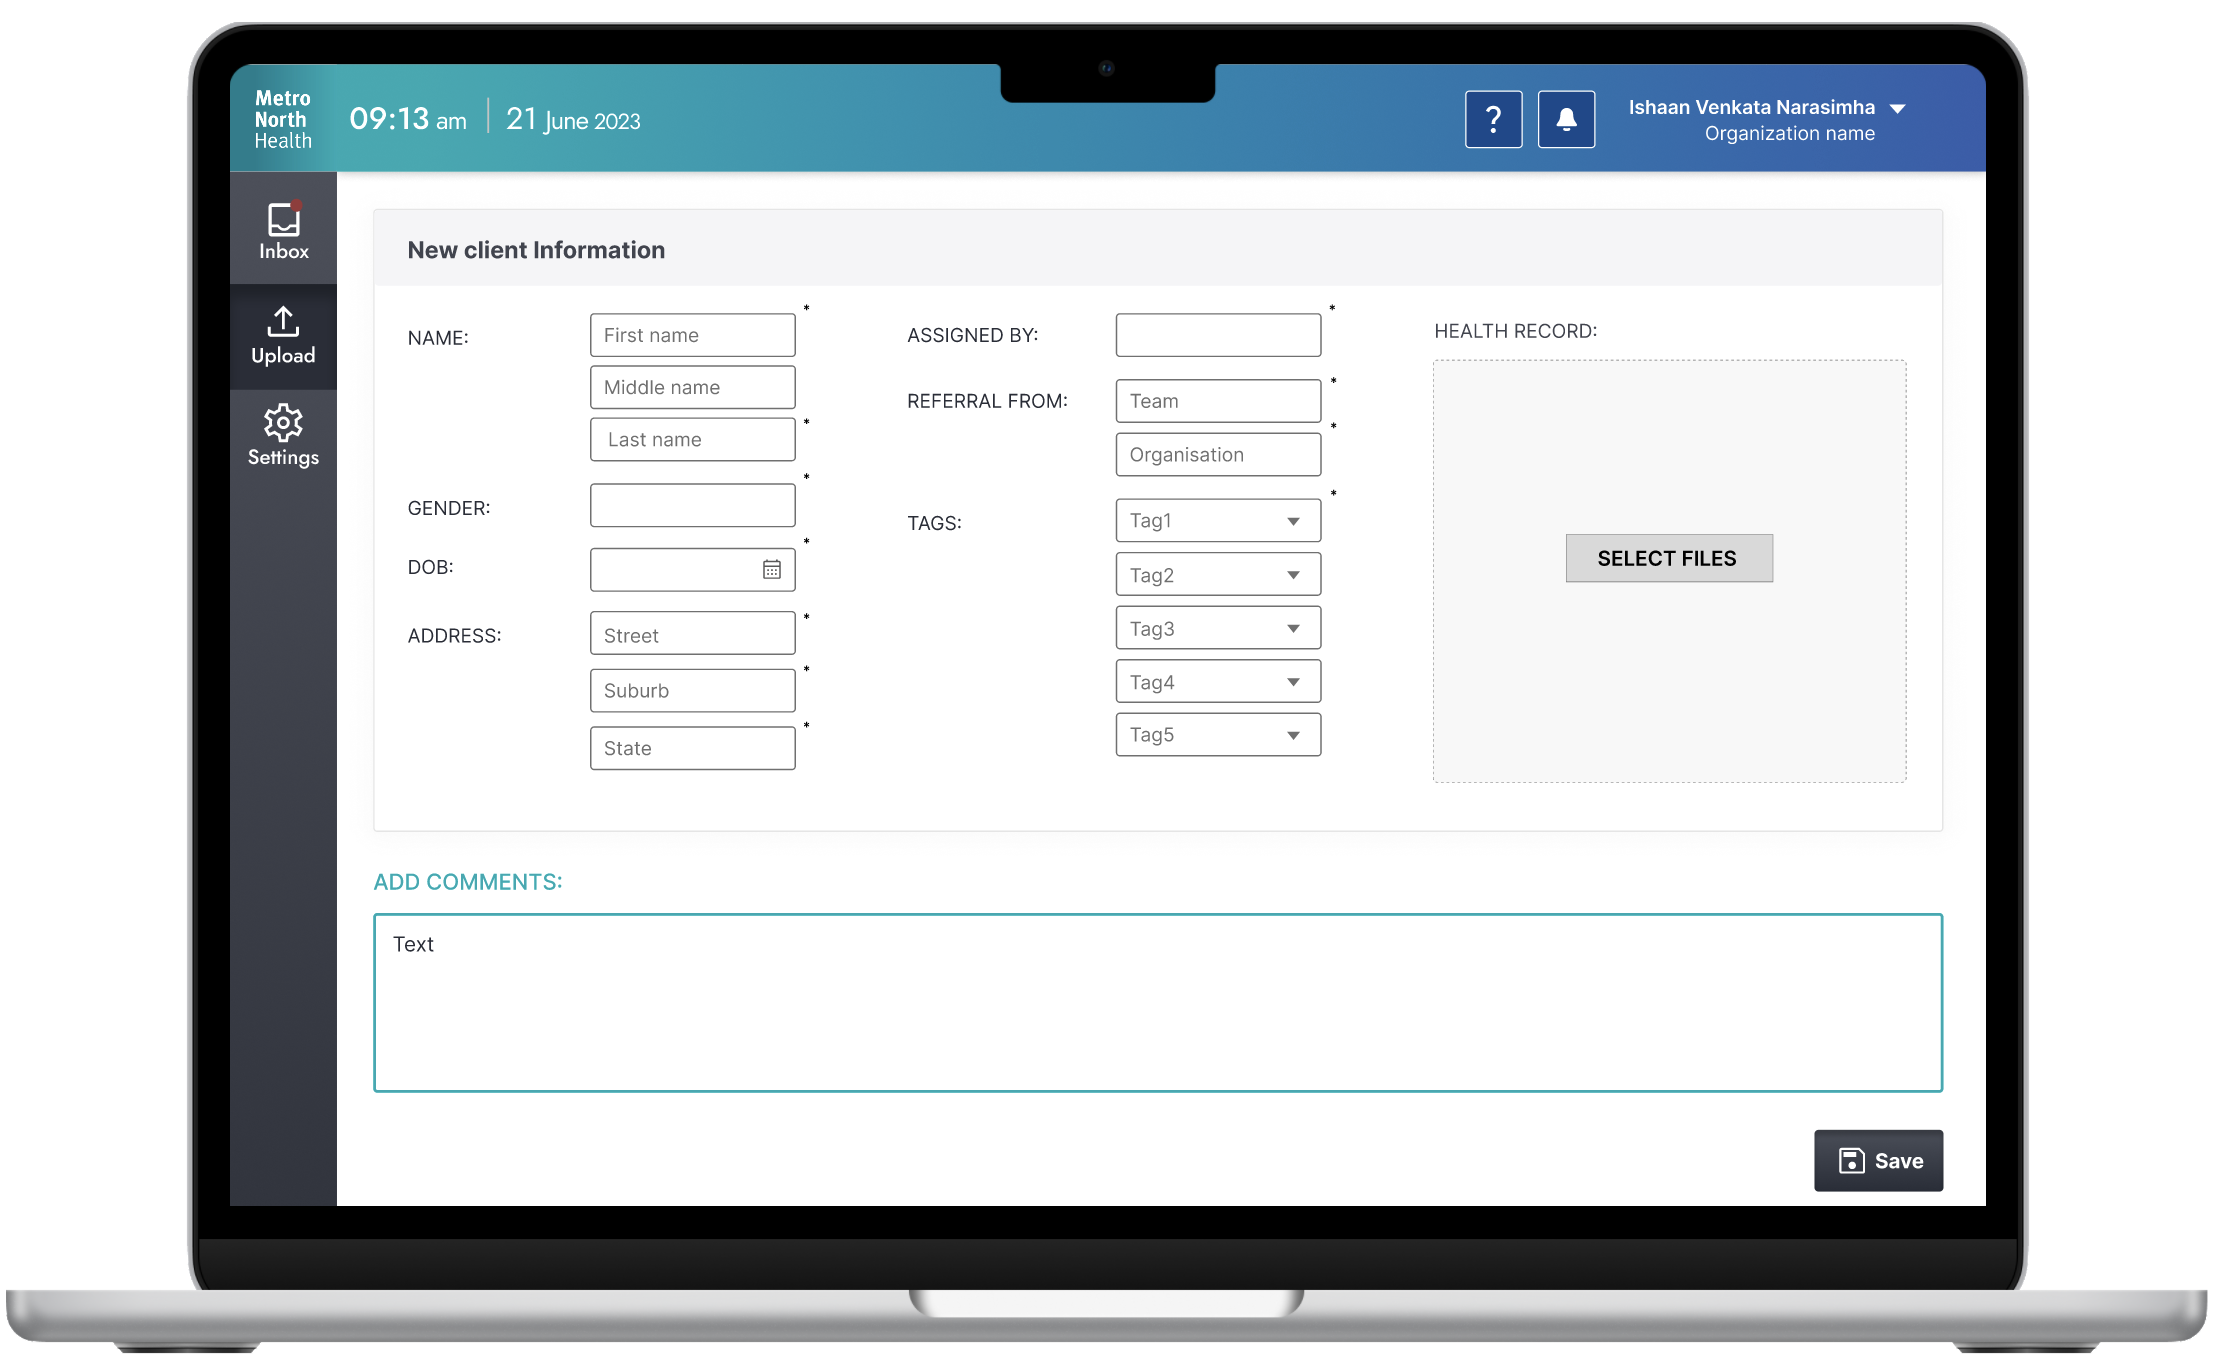
Task: Click the Metro North Health logo
Action: click(x=282, y=119)
